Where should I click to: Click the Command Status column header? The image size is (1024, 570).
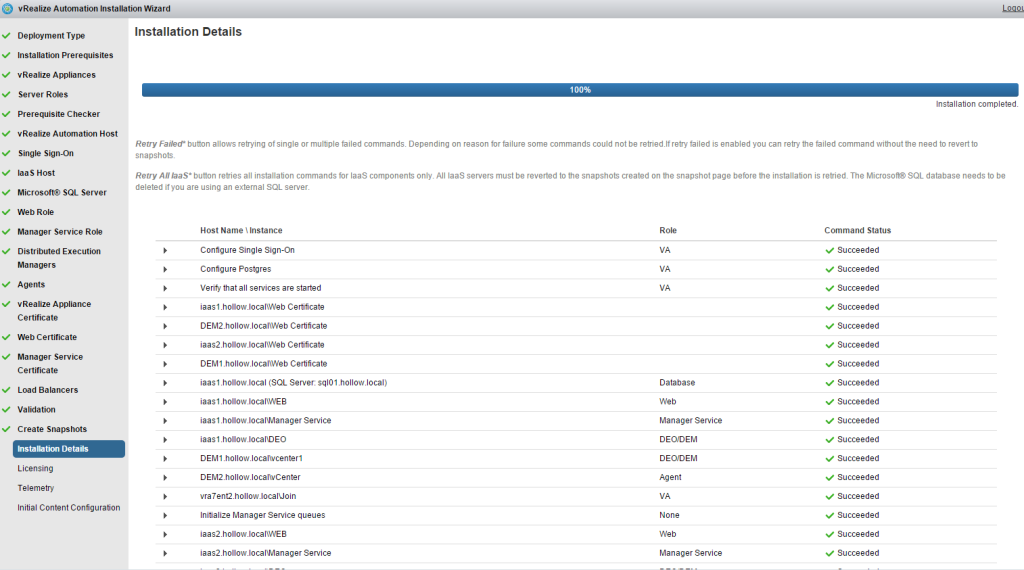(x=857, y=230)
